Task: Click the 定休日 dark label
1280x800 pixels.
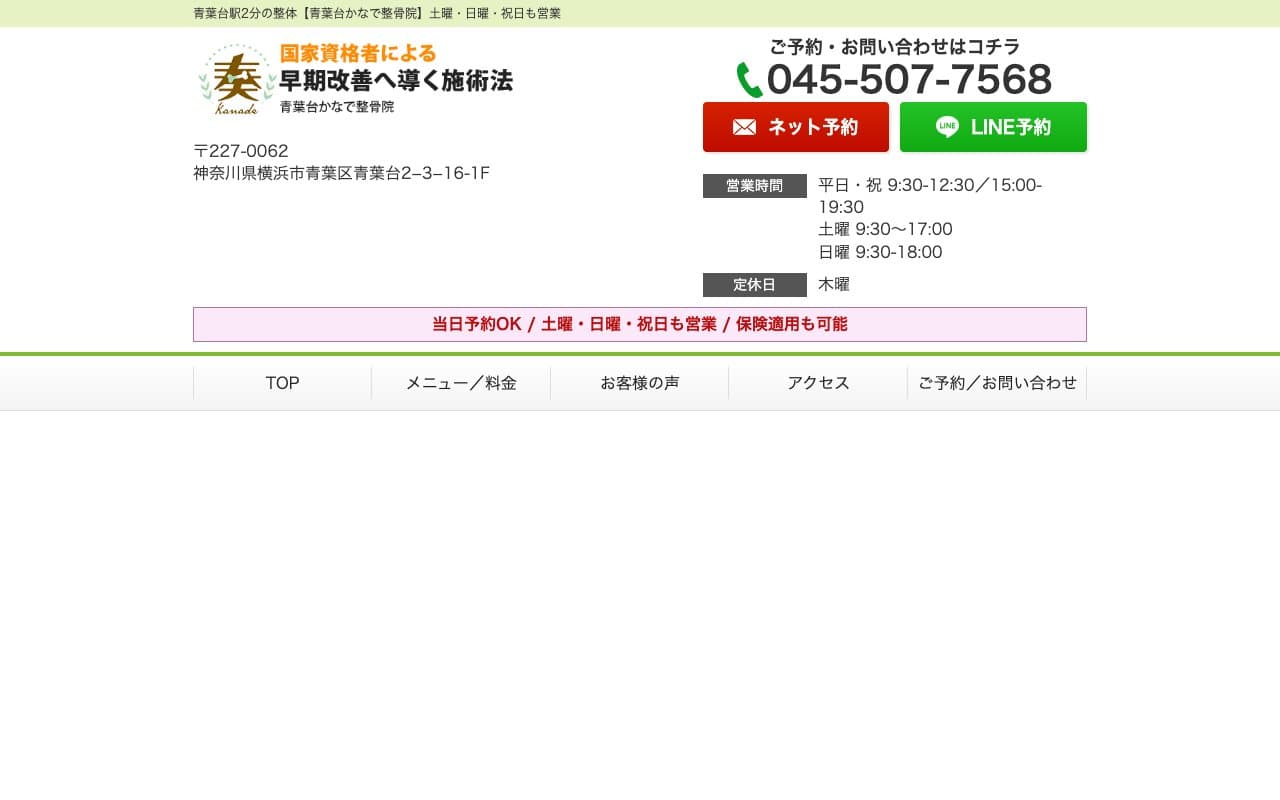Action: click(754, 285)
